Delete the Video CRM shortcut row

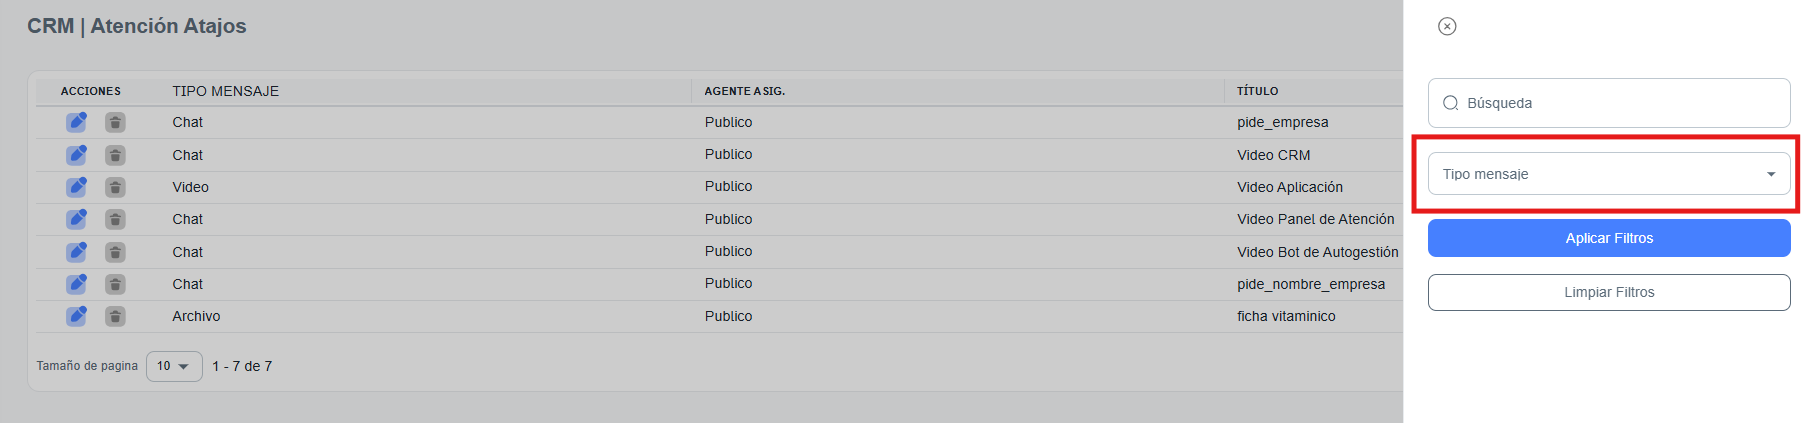[x=116, y=155]
